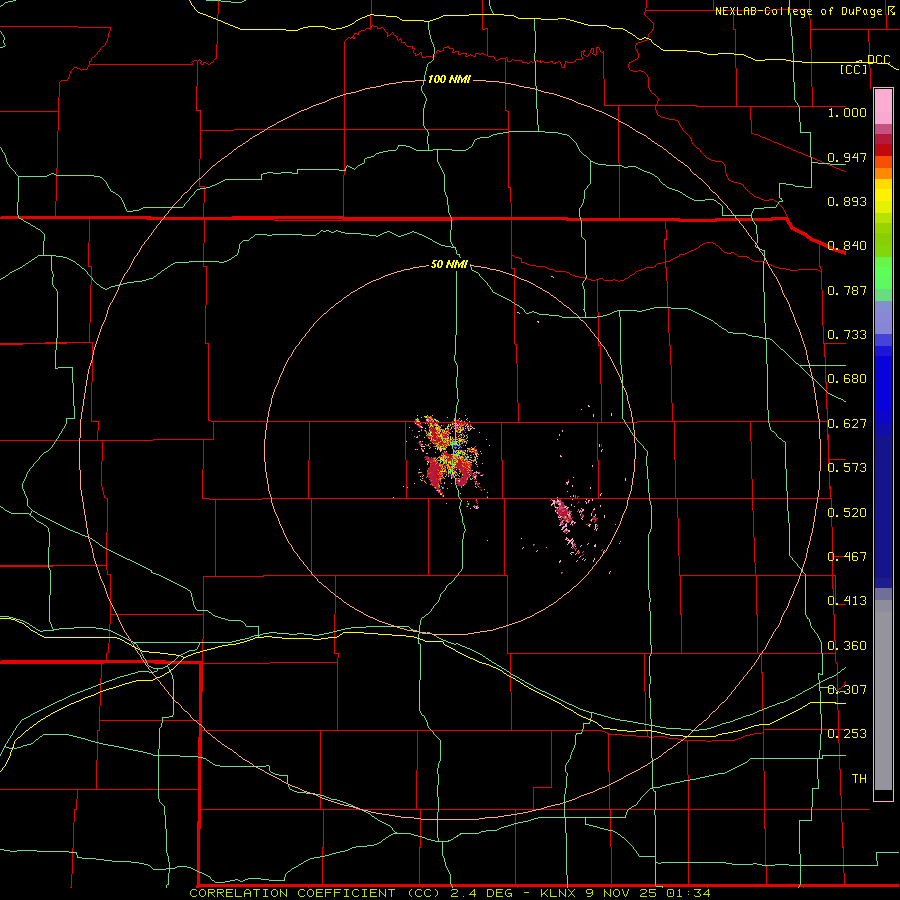Click the 0.307 value on color scale
The image size is (900, 900).
point(847,689)
